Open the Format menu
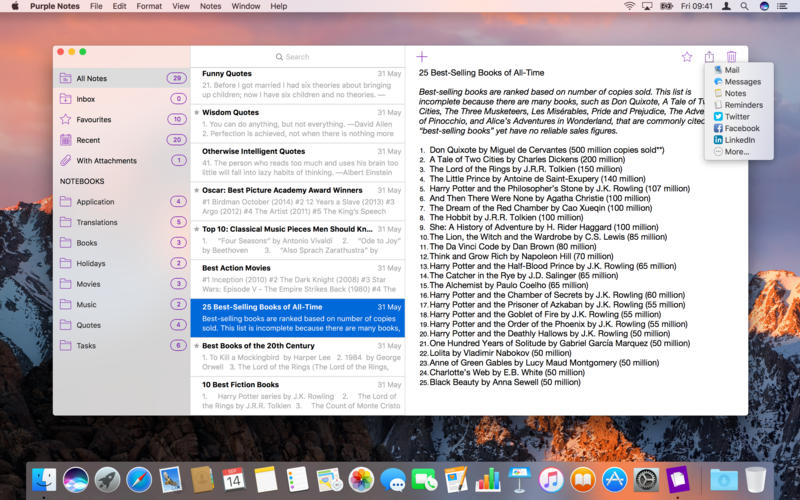This screenshot has height=500, width=800. [149, 6]
